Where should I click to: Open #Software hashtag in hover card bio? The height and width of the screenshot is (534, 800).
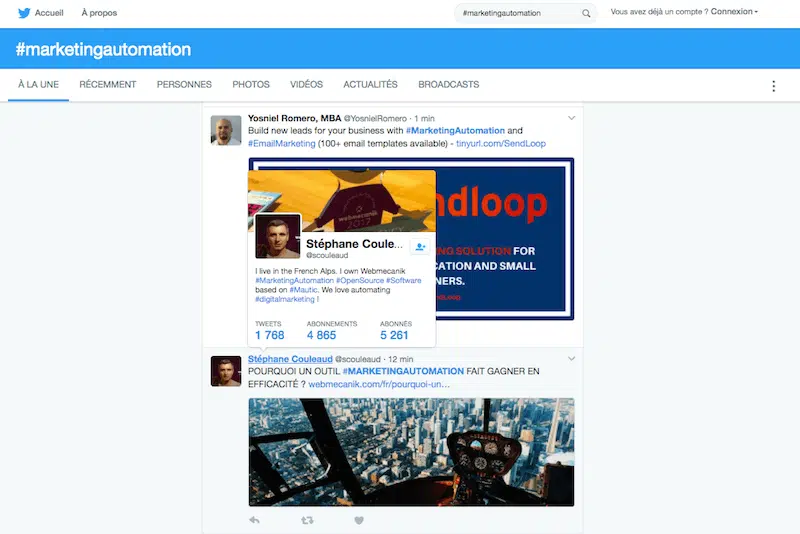pos(404,280)
